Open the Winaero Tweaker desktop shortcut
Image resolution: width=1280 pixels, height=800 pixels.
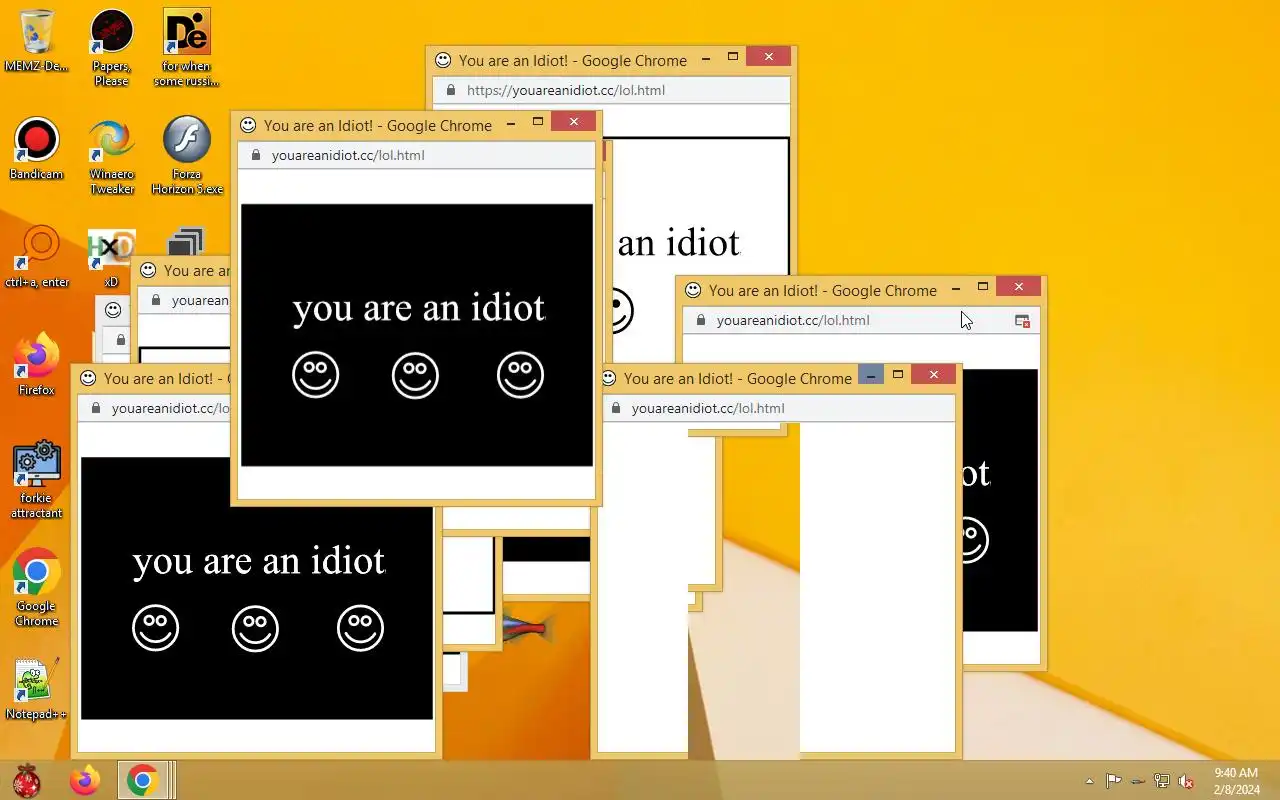(111, 155)
